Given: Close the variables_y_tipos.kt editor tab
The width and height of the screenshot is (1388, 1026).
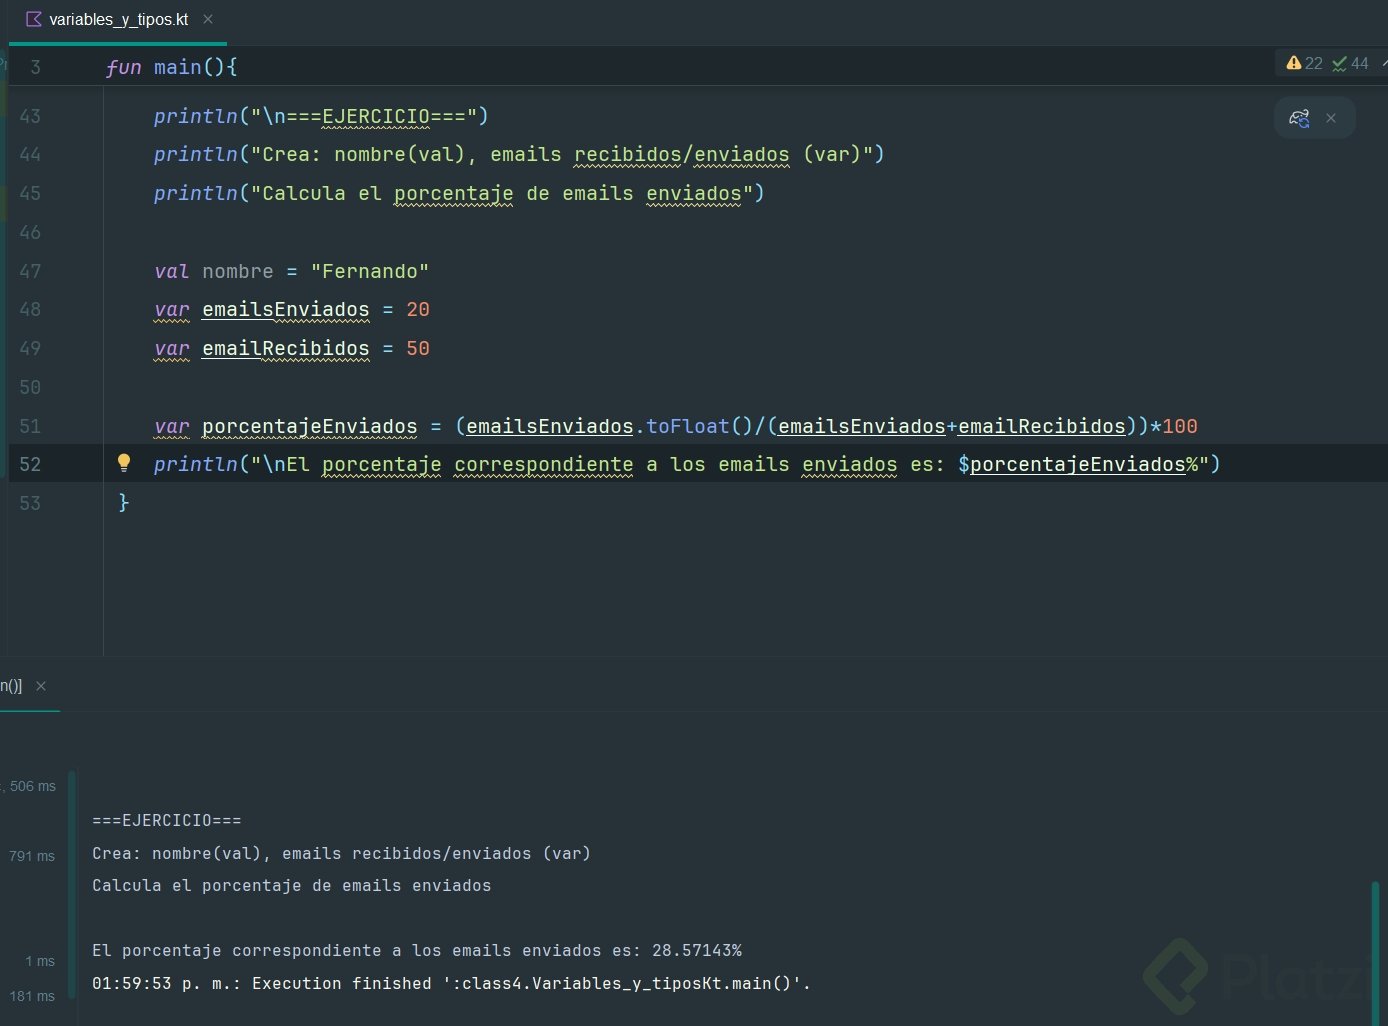Looking at the screenshot, I should 208,19.
